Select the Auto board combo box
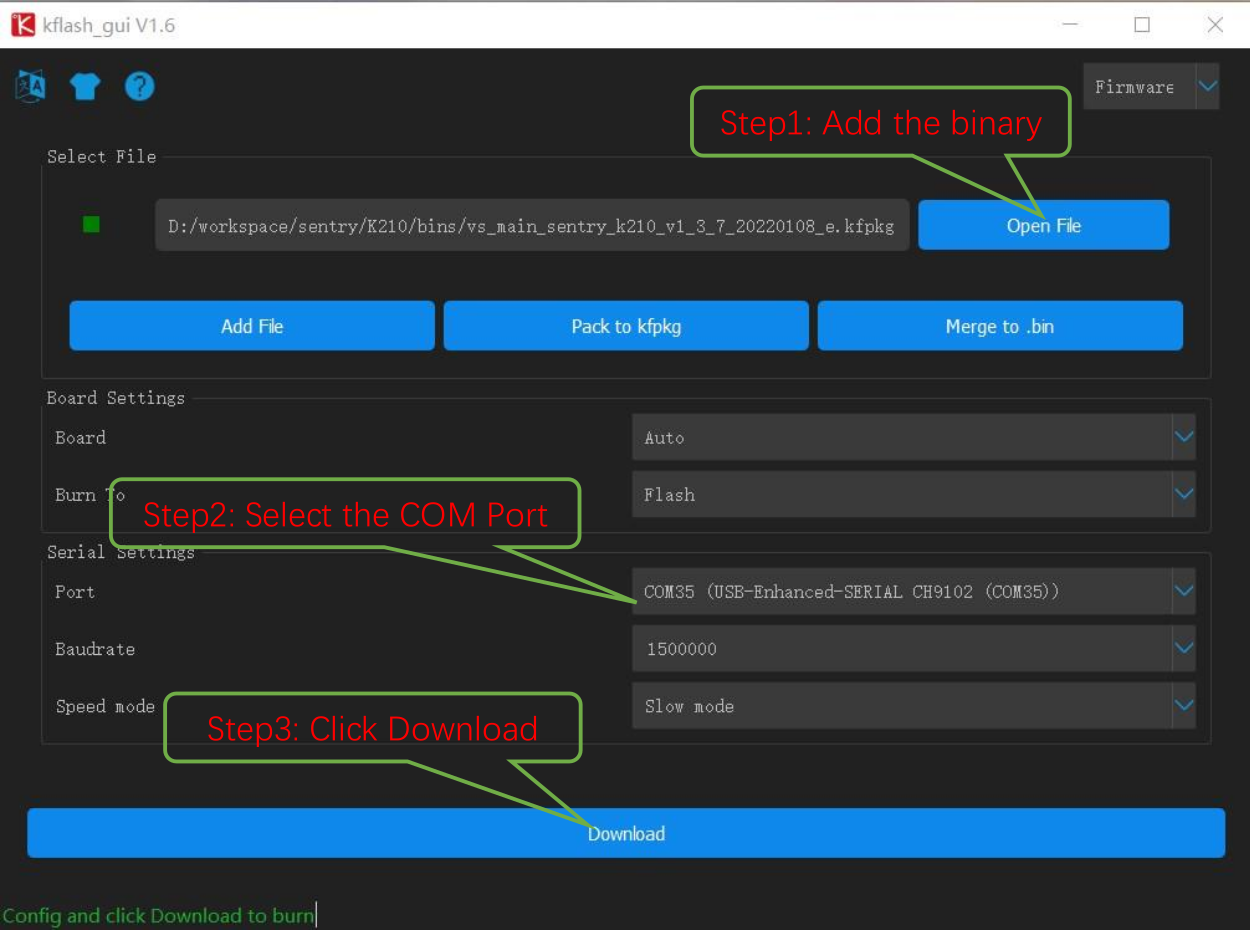1250x932 pixels. [x=914, y=438]
